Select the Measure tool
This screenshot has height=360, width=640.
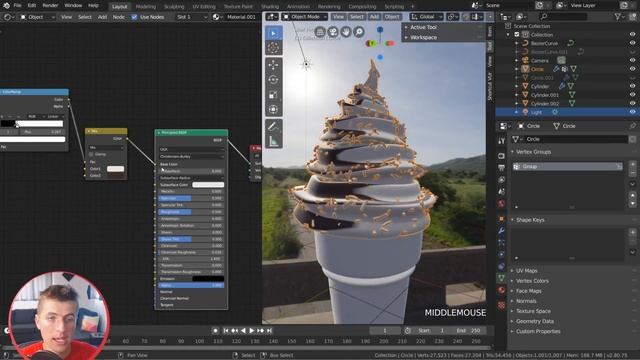[274, 142]
